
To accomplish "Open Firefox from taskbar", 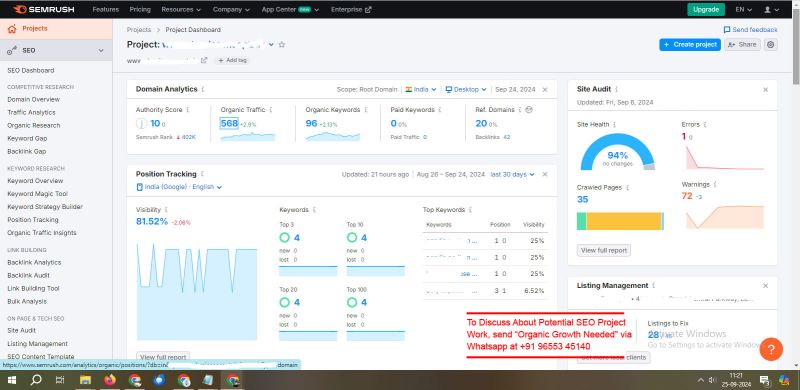I will click(110, 380).
